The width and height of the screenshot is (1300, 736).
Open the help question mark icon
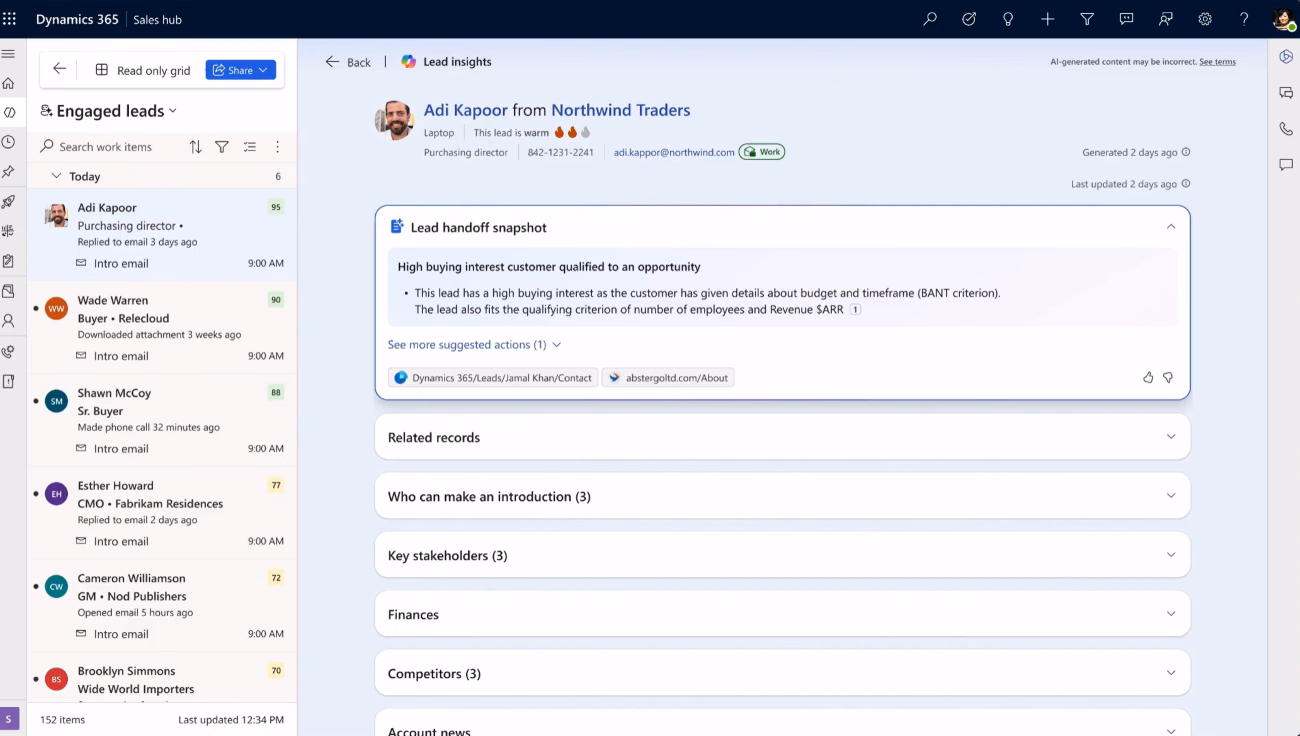point(1244,19)
